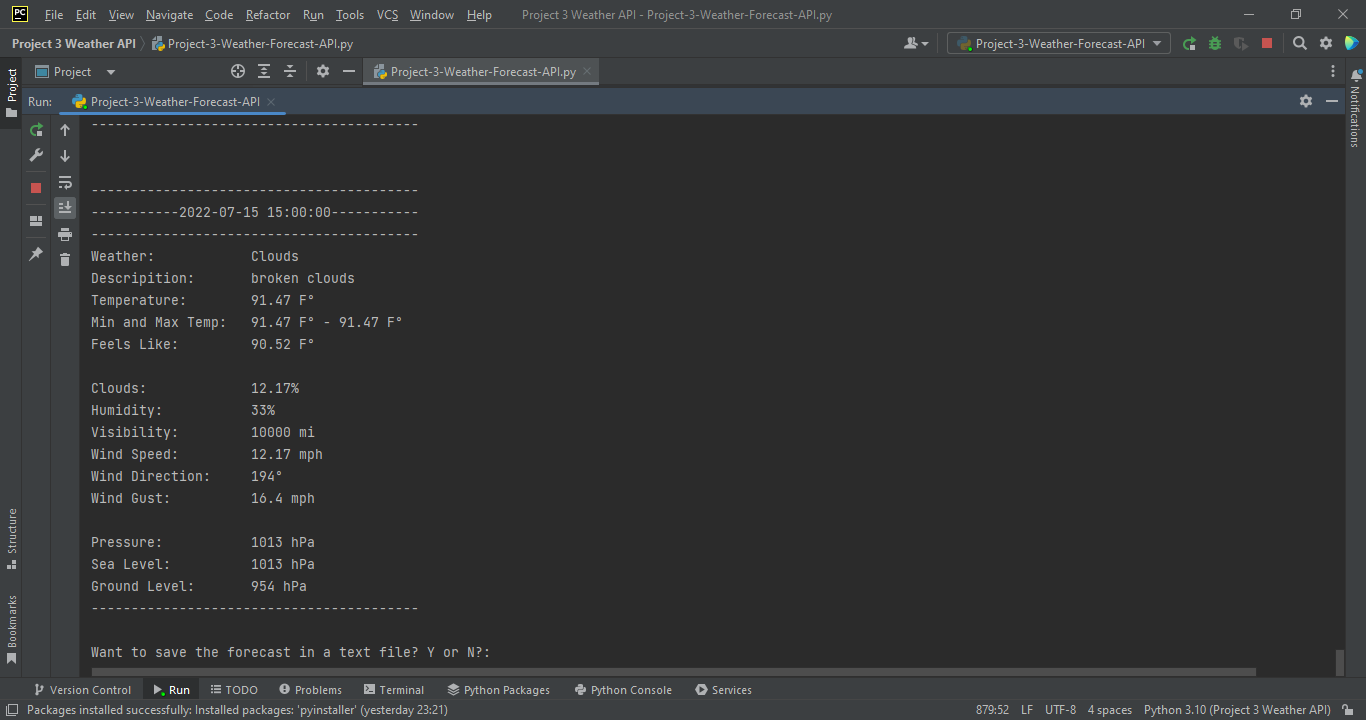Open Search Everywhere magnifier
1368x720 pixels.
coord(1299,43)
